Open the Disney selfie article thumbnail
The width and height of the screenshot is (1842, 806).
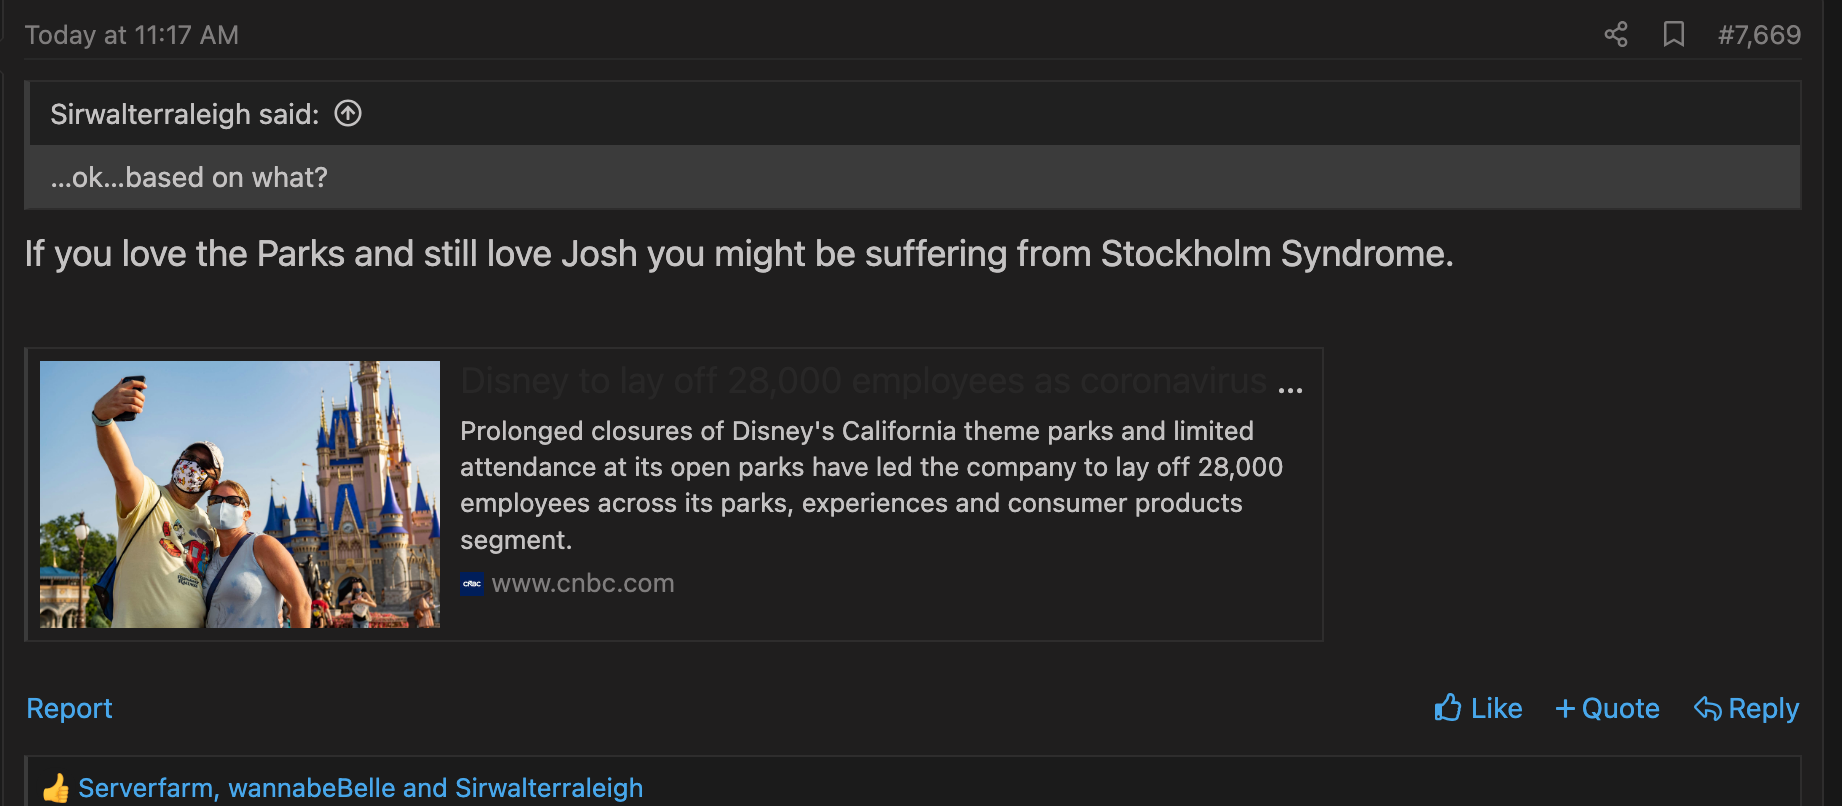pyautogui.click(x=240, y=494)
